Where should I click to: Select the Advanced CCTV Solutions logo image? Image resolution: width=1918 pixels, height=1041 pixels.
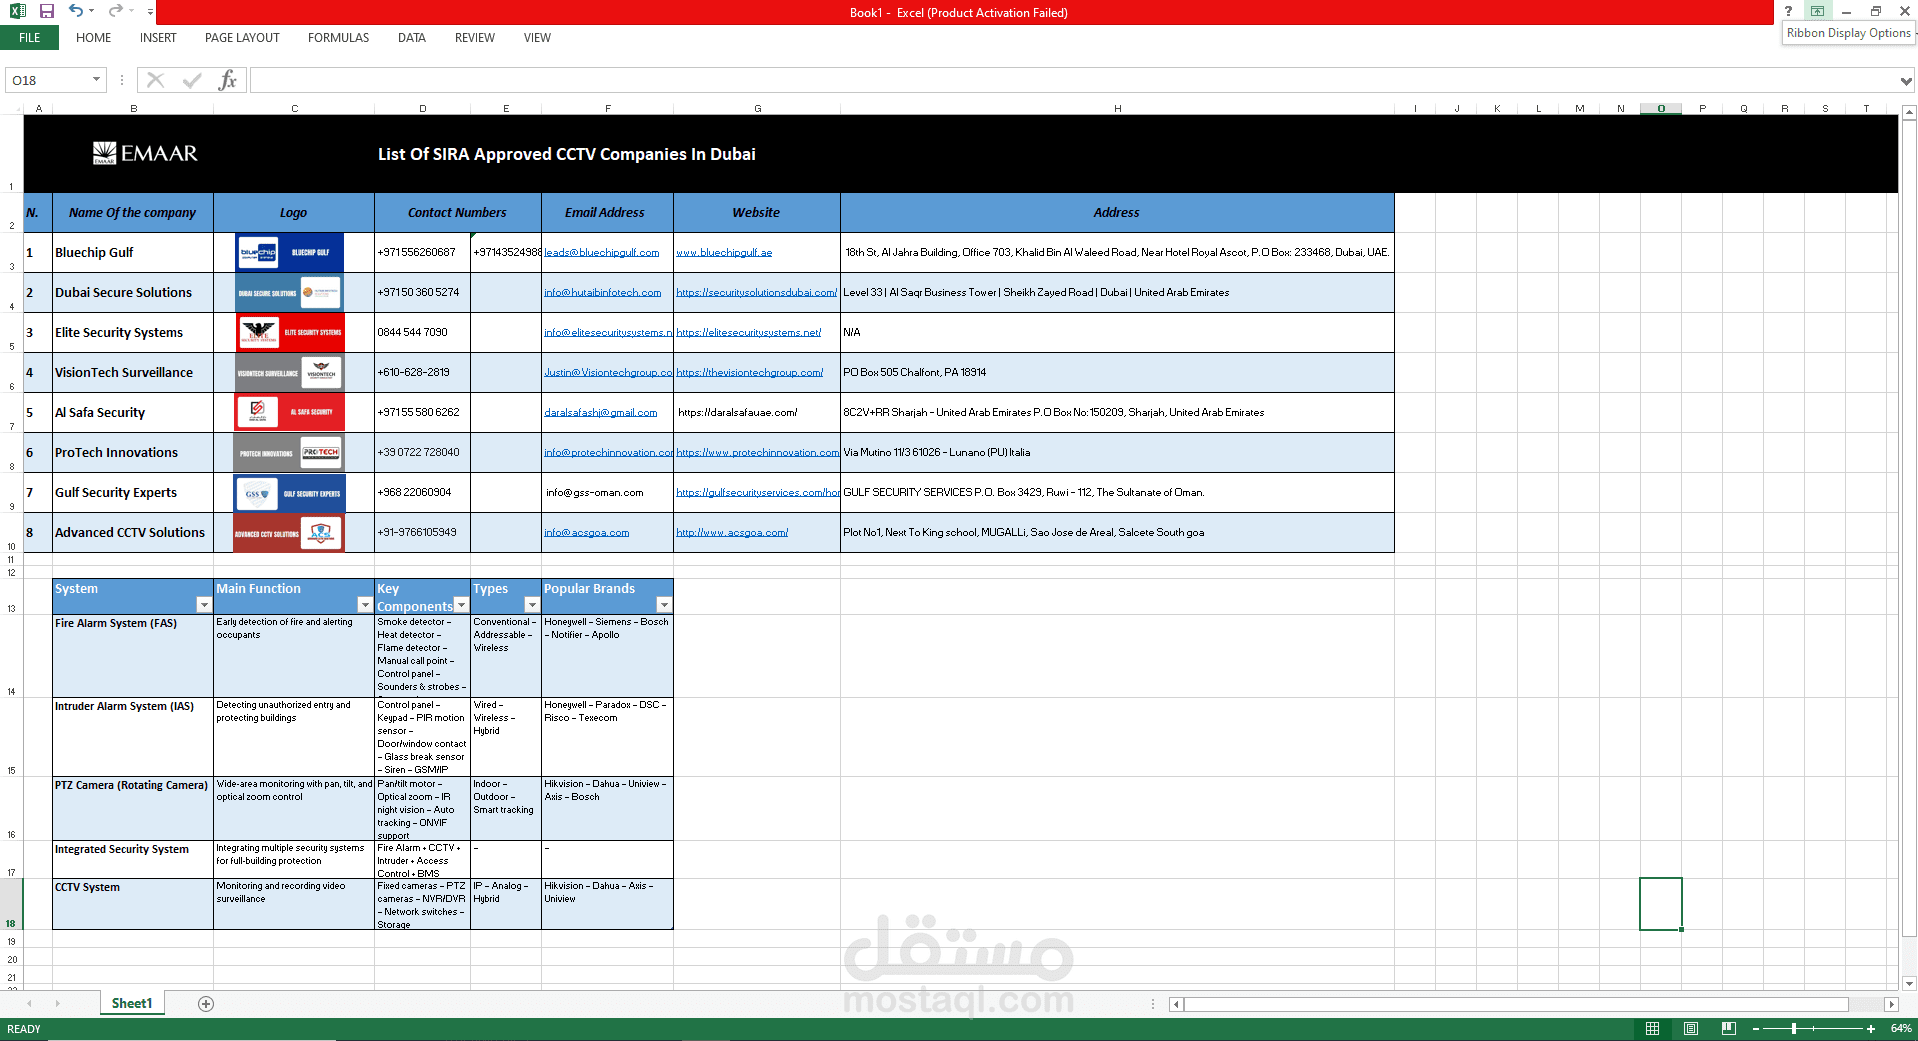[x=289, y=533]
